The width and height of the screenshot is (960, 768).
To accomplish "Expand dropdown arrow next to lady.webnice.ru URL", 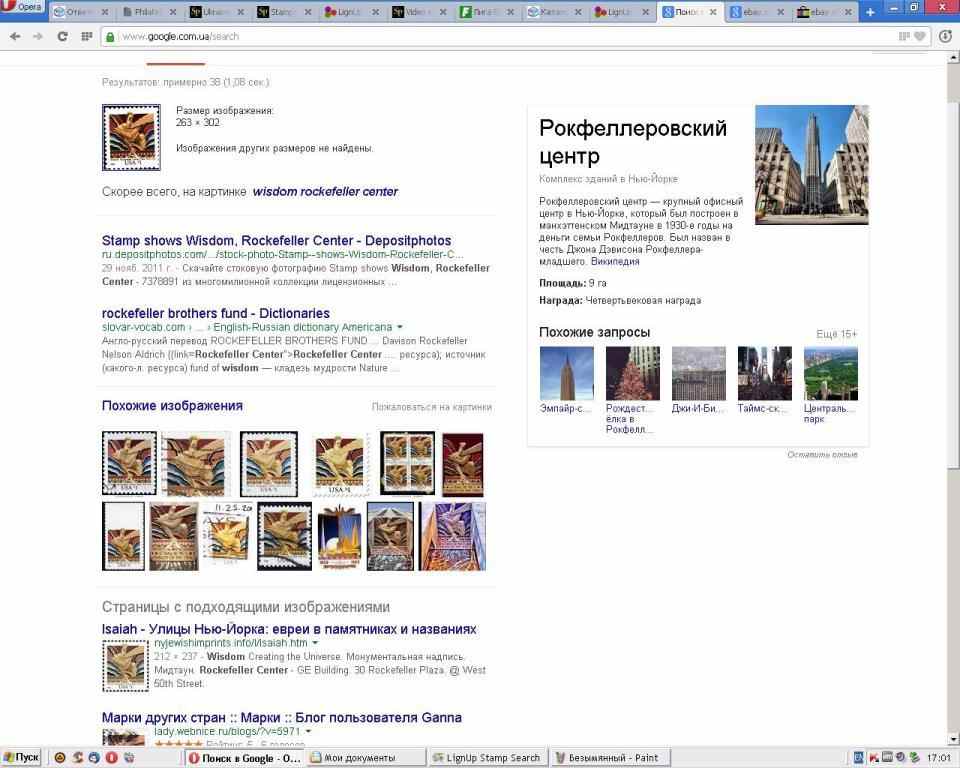I will (x=308, y=731).
